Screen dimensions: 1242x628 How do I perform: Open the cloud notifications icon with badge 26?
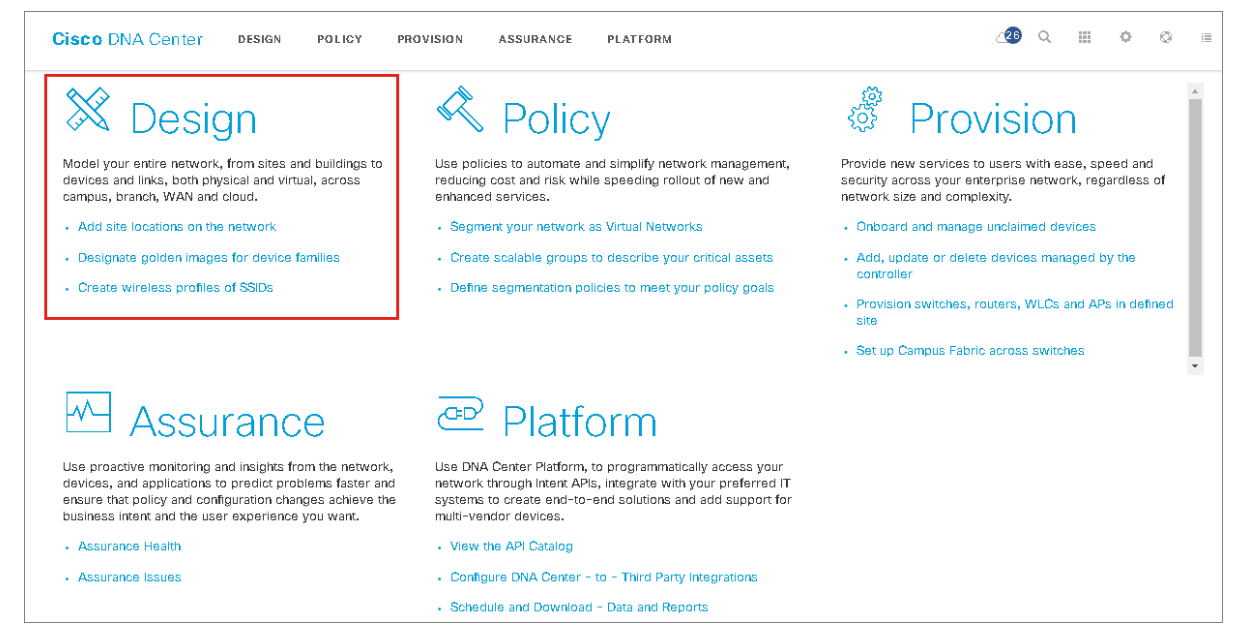click(1008, 37)
